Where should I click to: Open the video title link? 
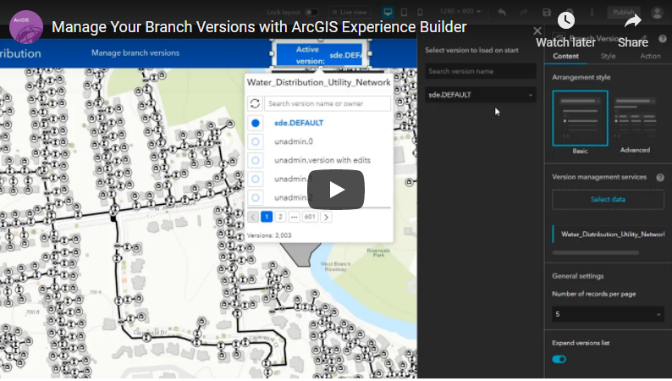259,27
